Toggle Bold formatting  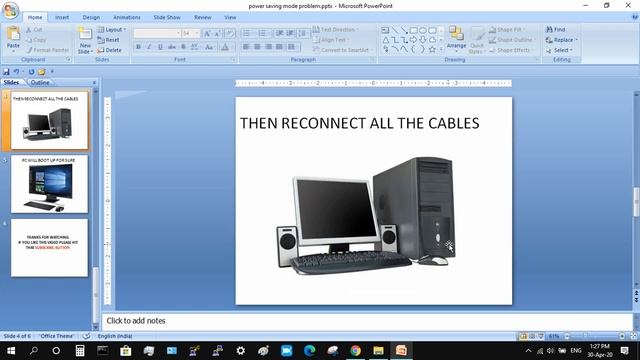click(x=138, y=47)
